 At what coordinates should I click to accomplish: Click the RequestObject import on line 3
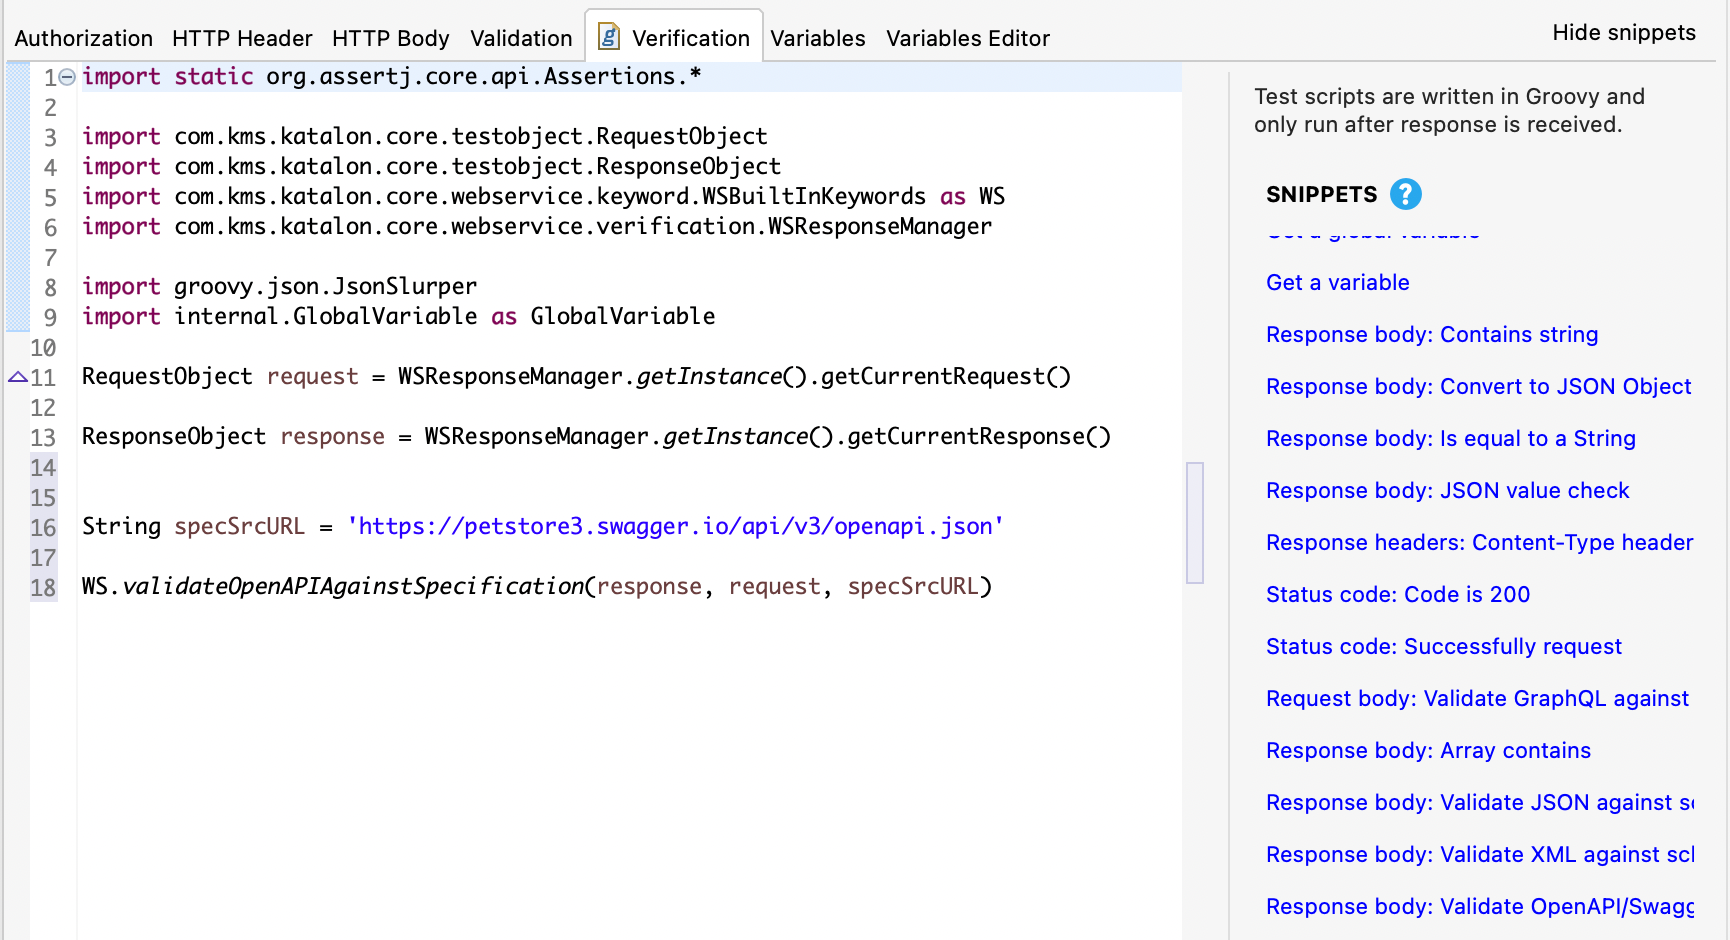pos(425,136)
